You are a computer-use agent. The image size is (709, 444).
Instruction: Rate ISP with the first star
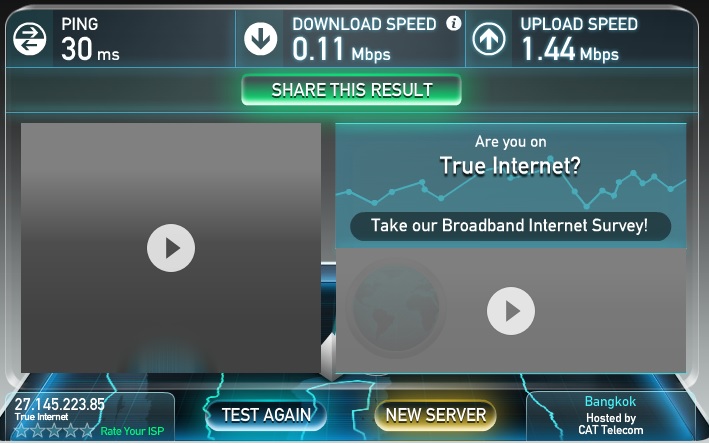click(21, 430)
